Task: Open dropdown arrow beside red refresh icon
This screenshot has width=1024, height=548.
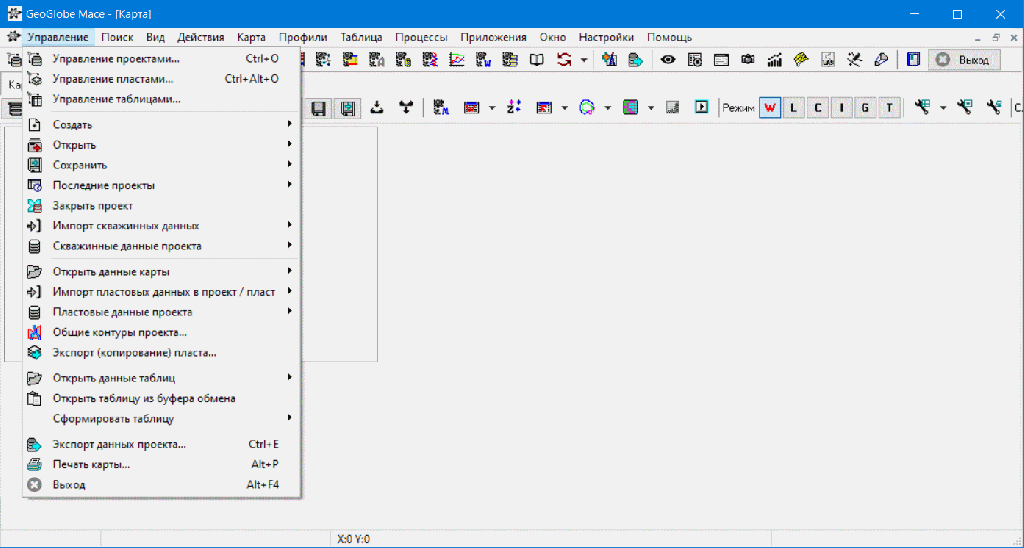Action: (x=584, y=60)
